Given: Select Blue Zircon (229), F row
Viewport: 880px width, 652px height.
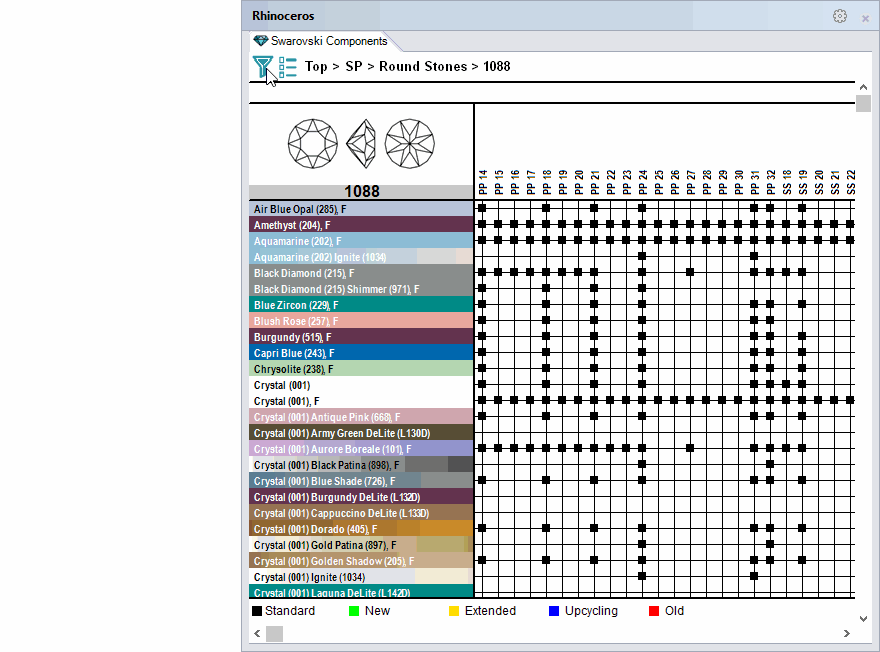Looking at the screenshot, I should click(361, 305).
